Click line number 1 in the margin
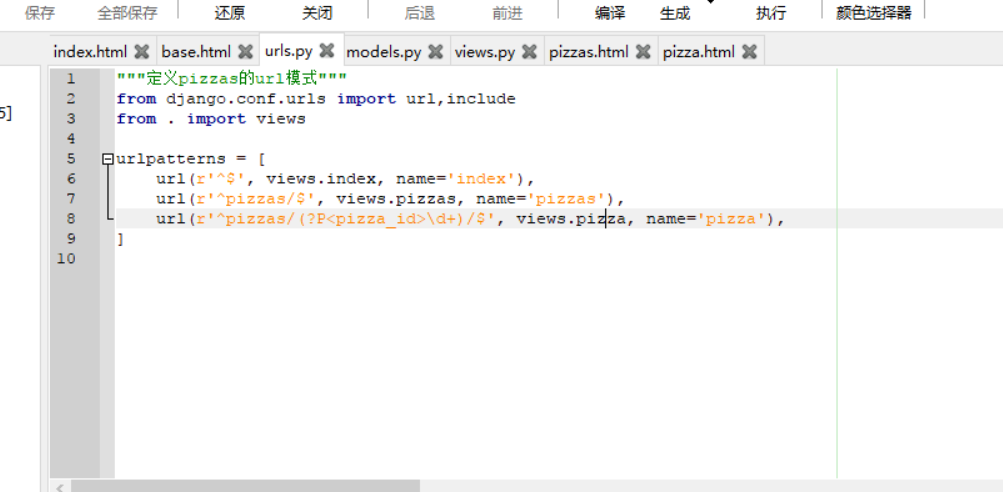The image size is (1003, 492). tap(70, 79)
